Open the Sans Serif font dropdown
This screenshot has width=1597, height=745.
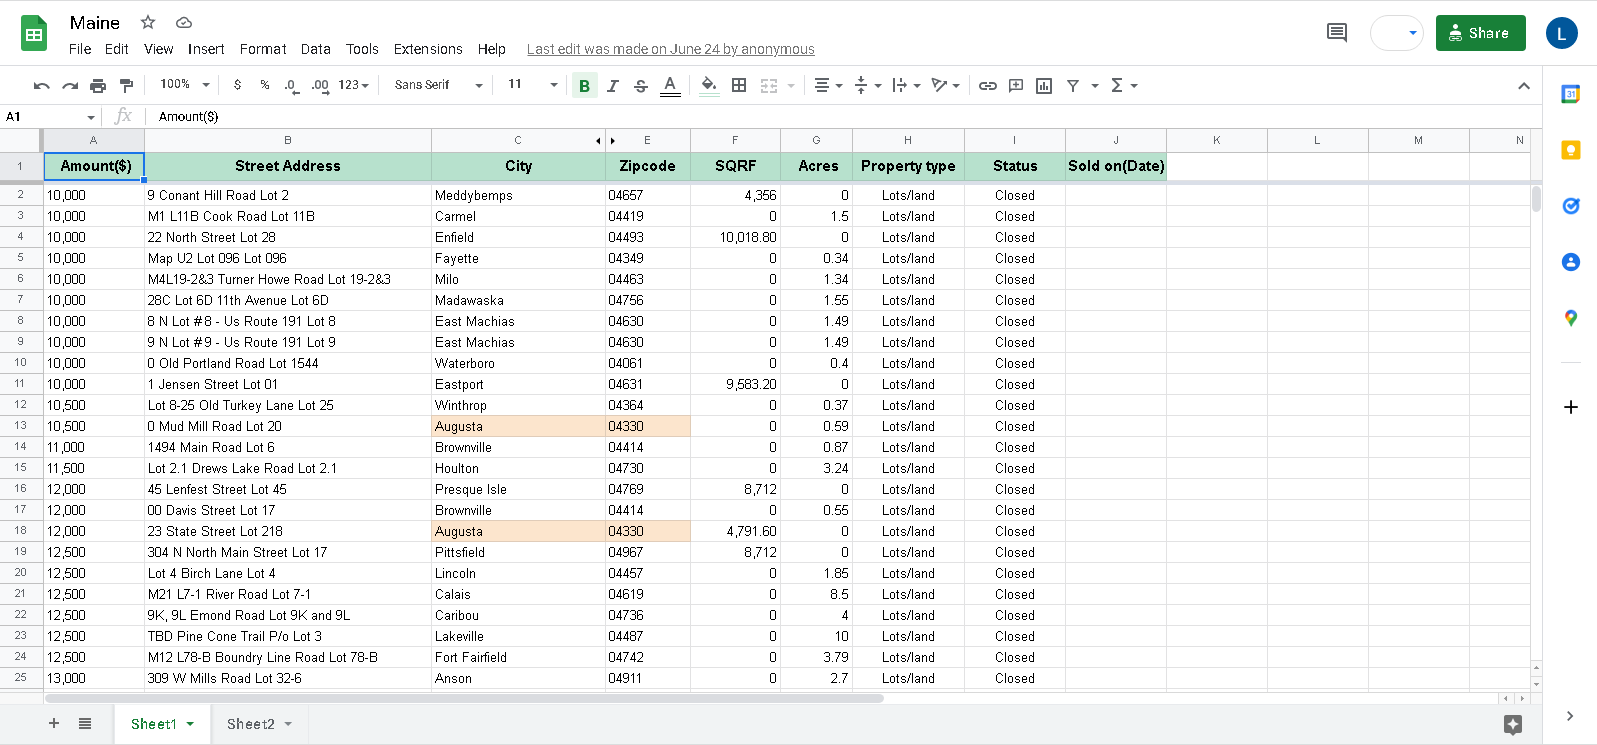[x=438, y=85]
